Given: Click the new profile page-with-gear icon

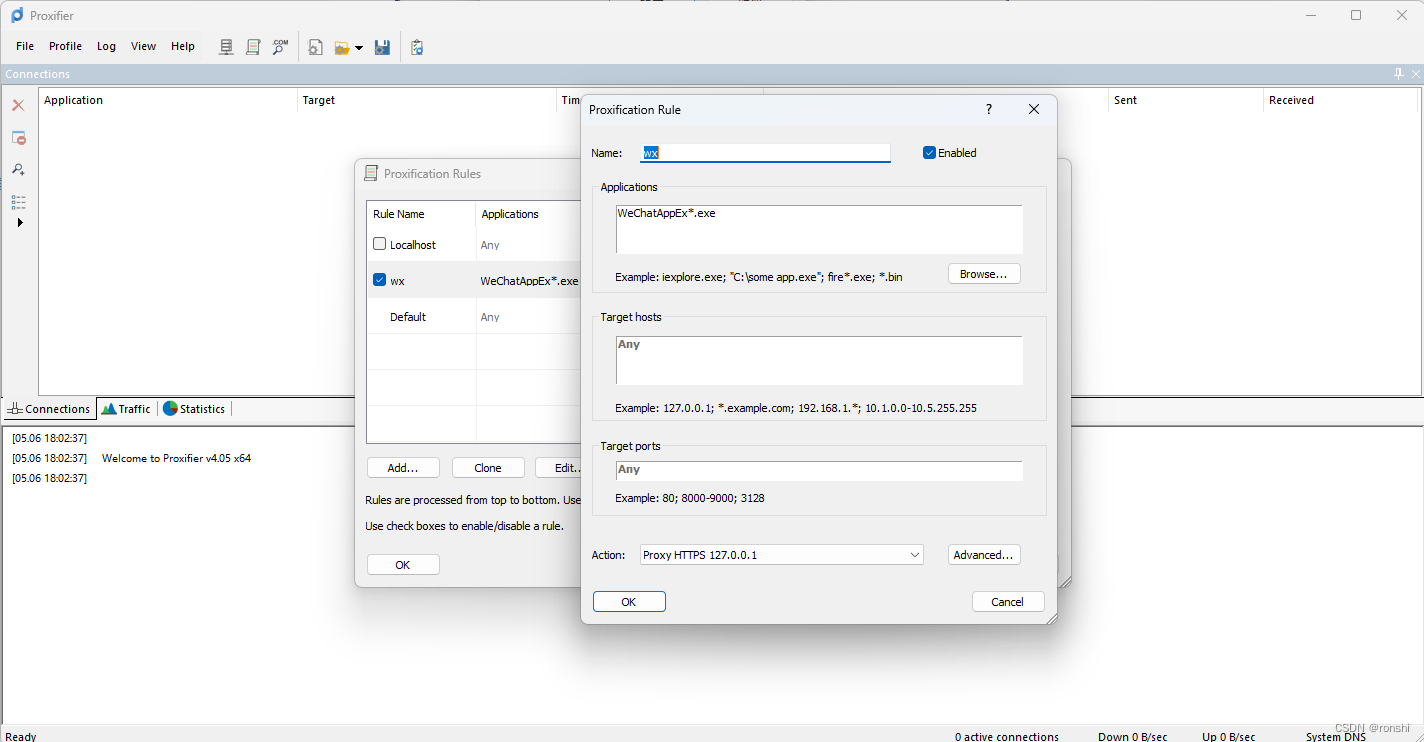Looking at the screenshot, I should pyautogui.click(x=315, y=47).
